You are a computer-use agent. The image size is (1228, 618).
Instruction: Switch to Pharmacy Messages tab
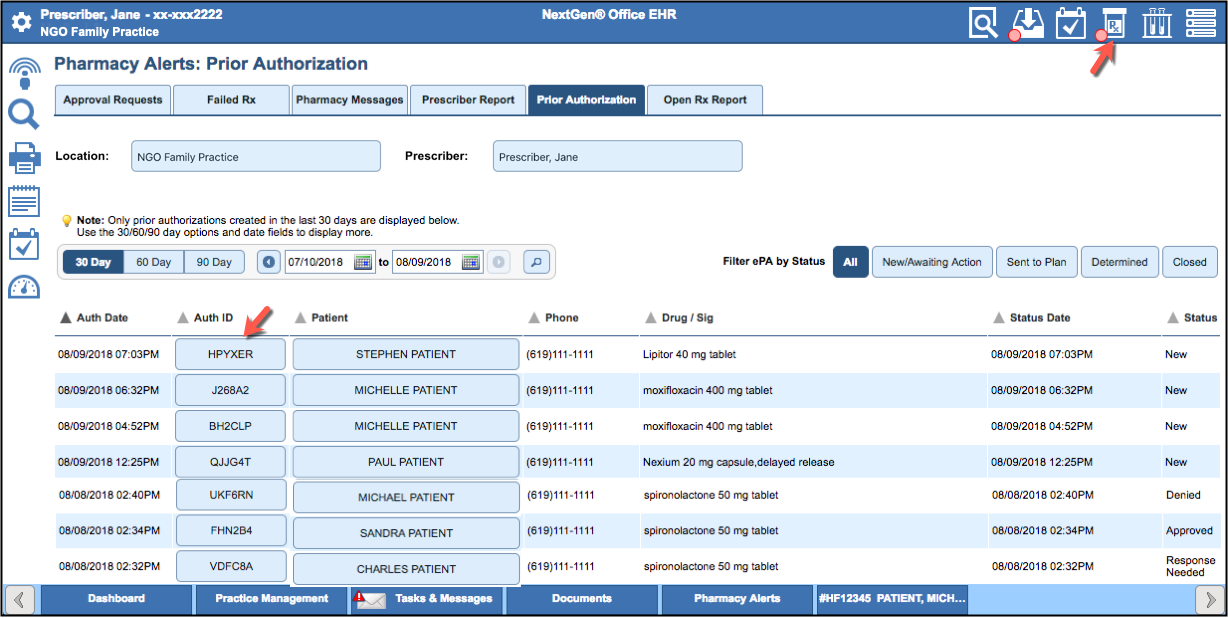[350, 100]
